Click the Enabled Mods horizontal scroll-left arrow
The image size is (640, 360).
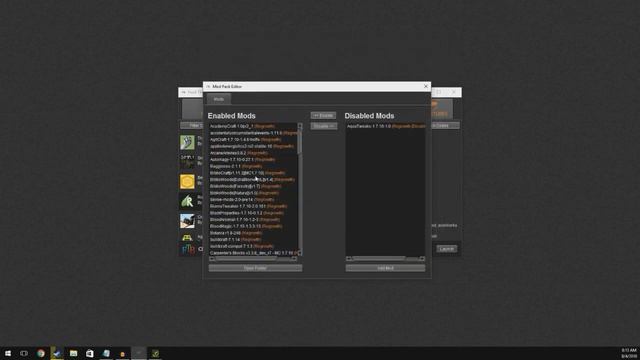[x=211, y=259]
